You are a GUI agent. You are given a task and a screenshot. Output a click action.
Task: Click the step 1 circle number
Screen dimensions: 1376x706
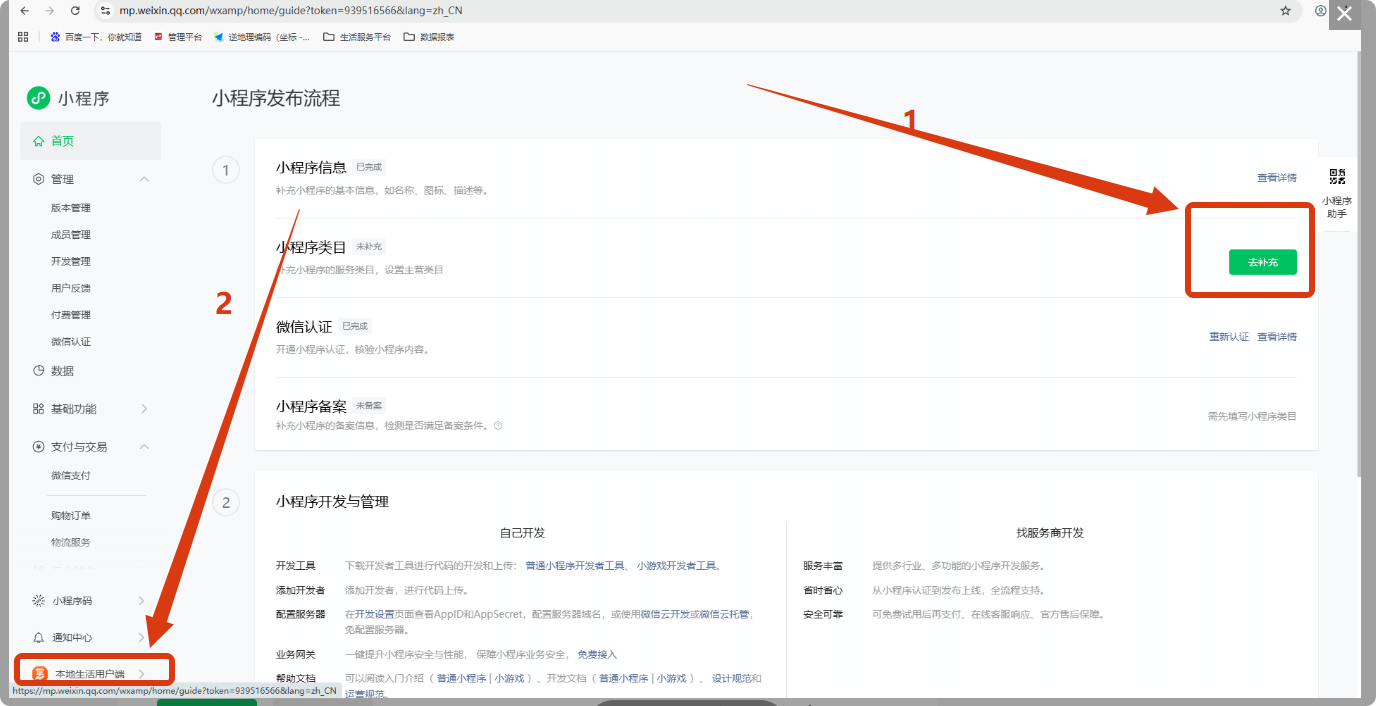pos(226,171)
